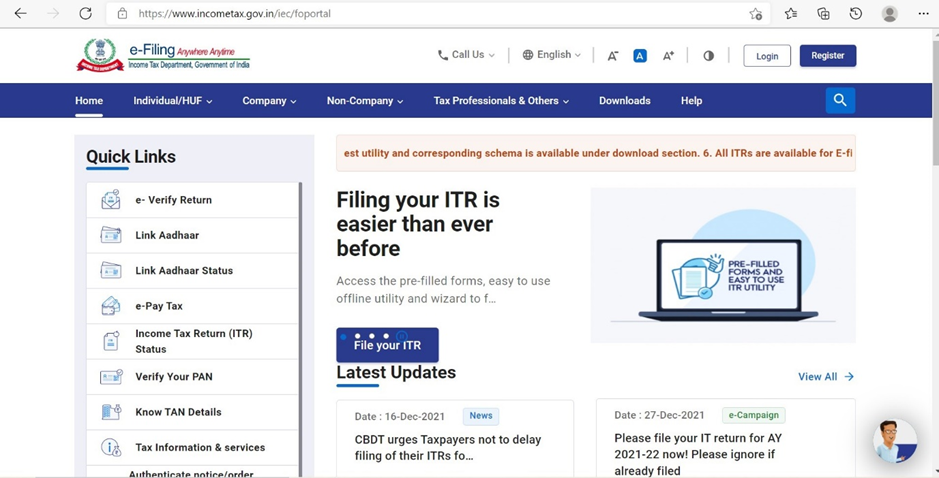
Task: Open the browser Favorites list icon
Action: [x=791, y=13]
